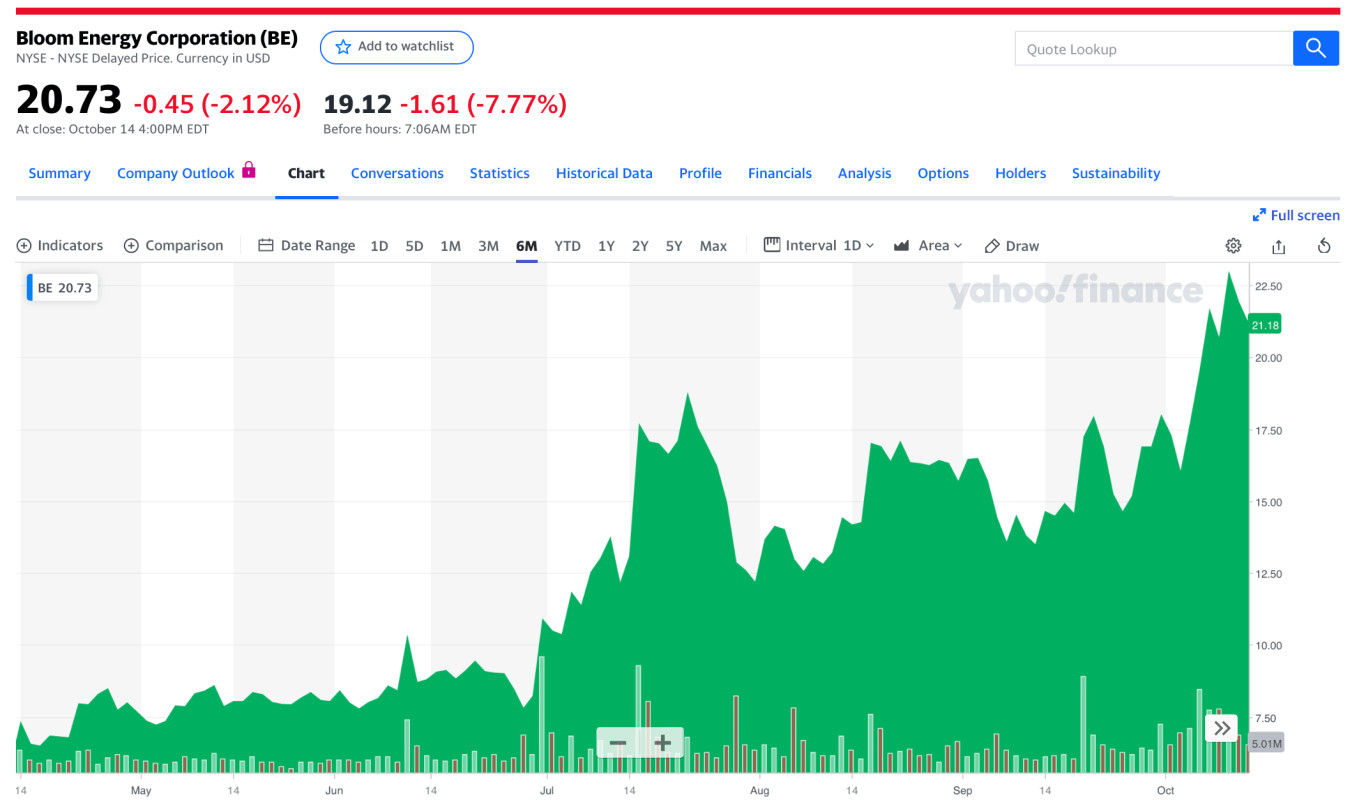
Task: Open Indicators panel
Action: [60, 245]
